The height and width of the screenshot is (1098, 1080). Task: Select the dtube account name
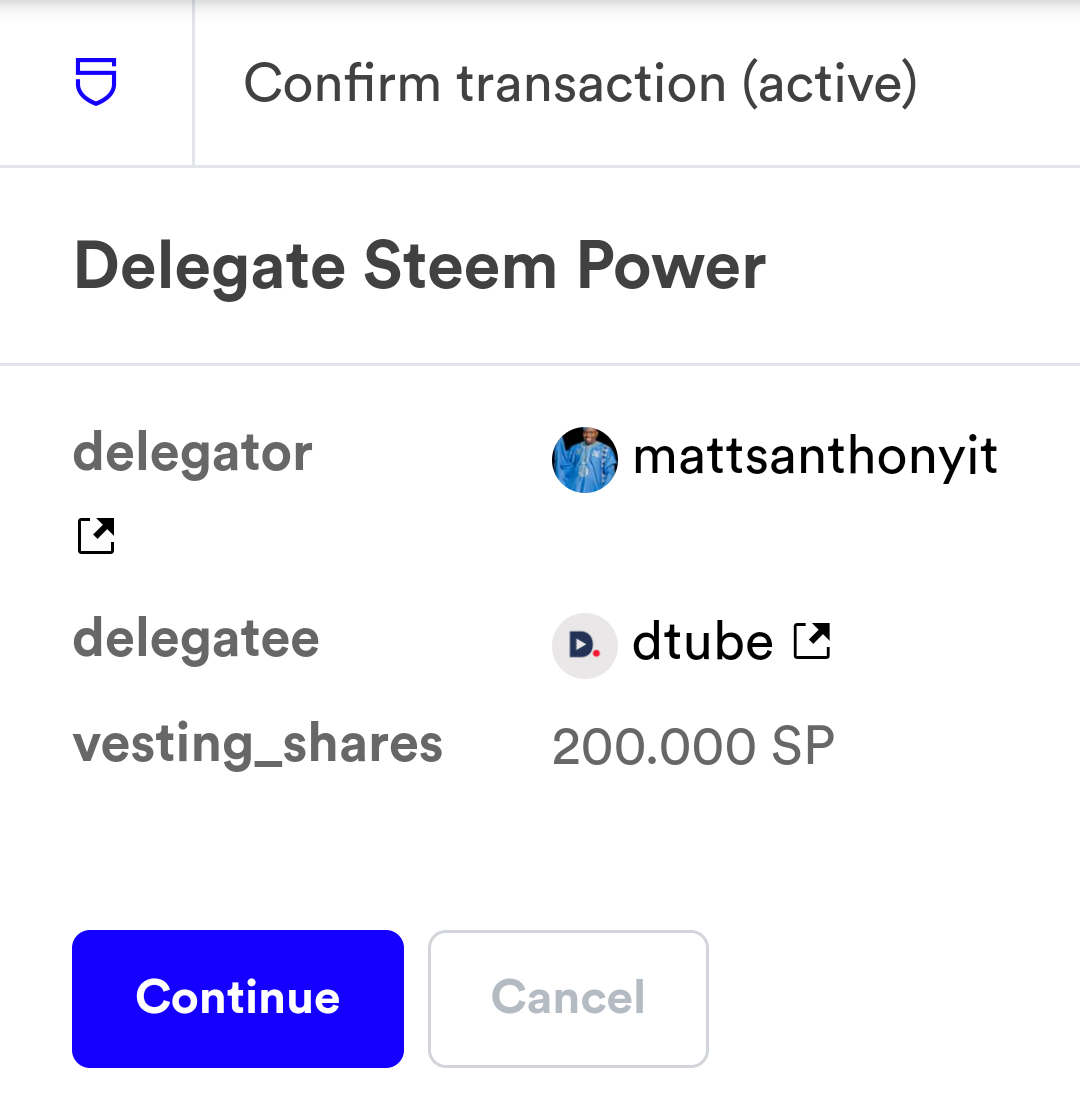(x=702, y=642)
